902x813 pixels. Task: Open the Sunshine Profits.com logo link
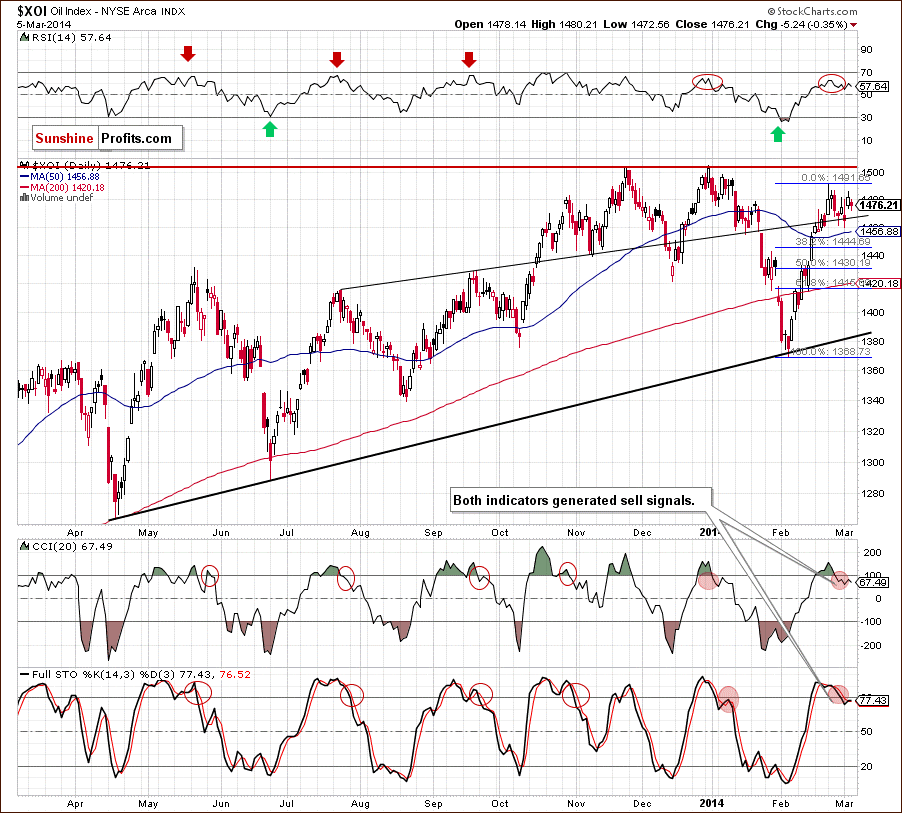[108, 138]
